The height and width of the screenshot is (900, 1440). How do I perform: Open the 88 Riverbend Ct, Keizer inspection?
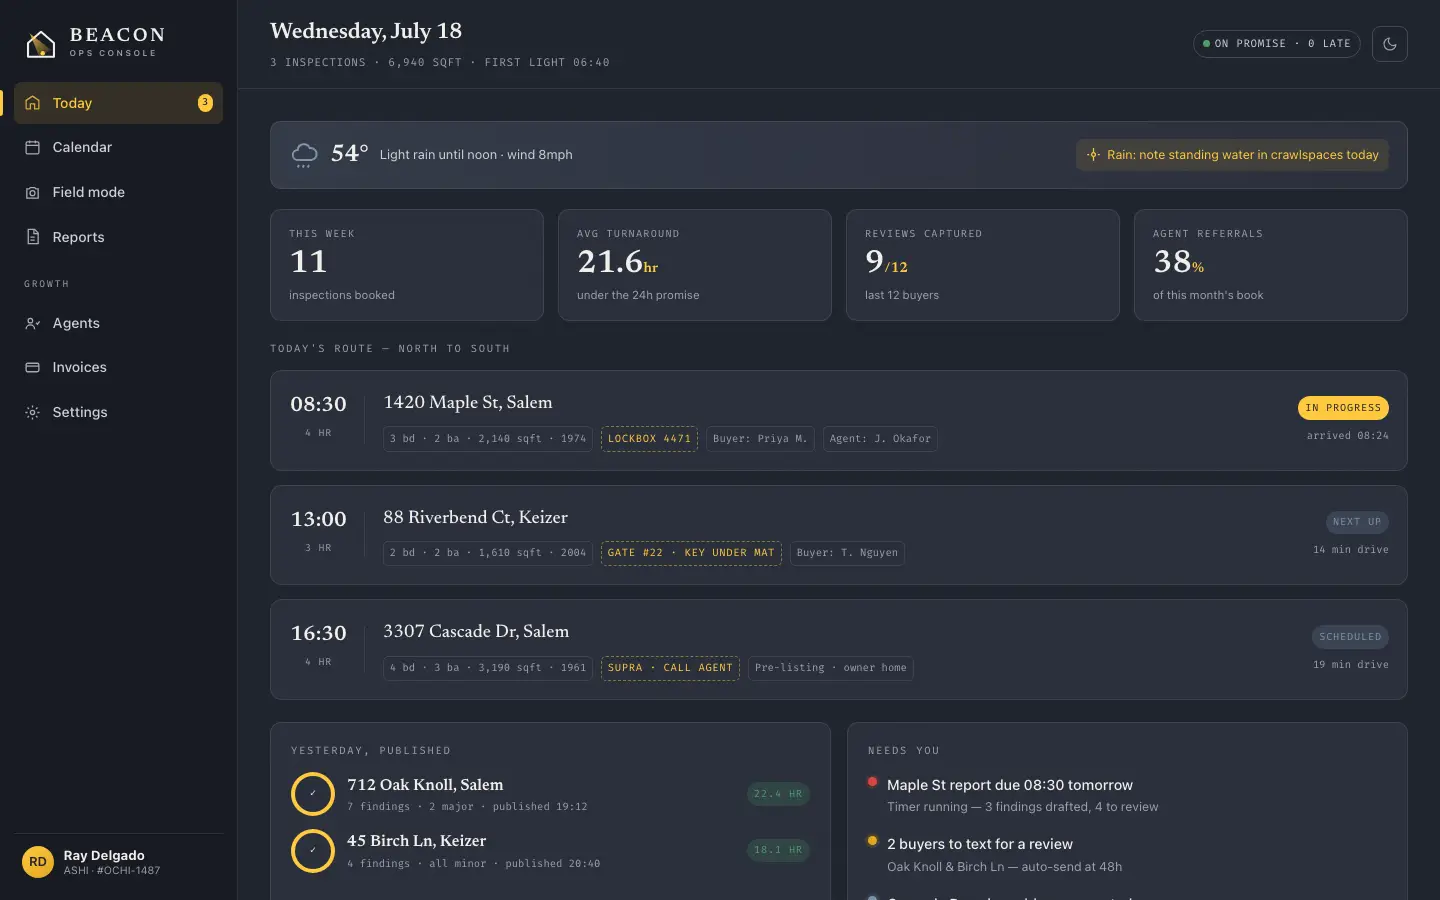pos(838,535)
